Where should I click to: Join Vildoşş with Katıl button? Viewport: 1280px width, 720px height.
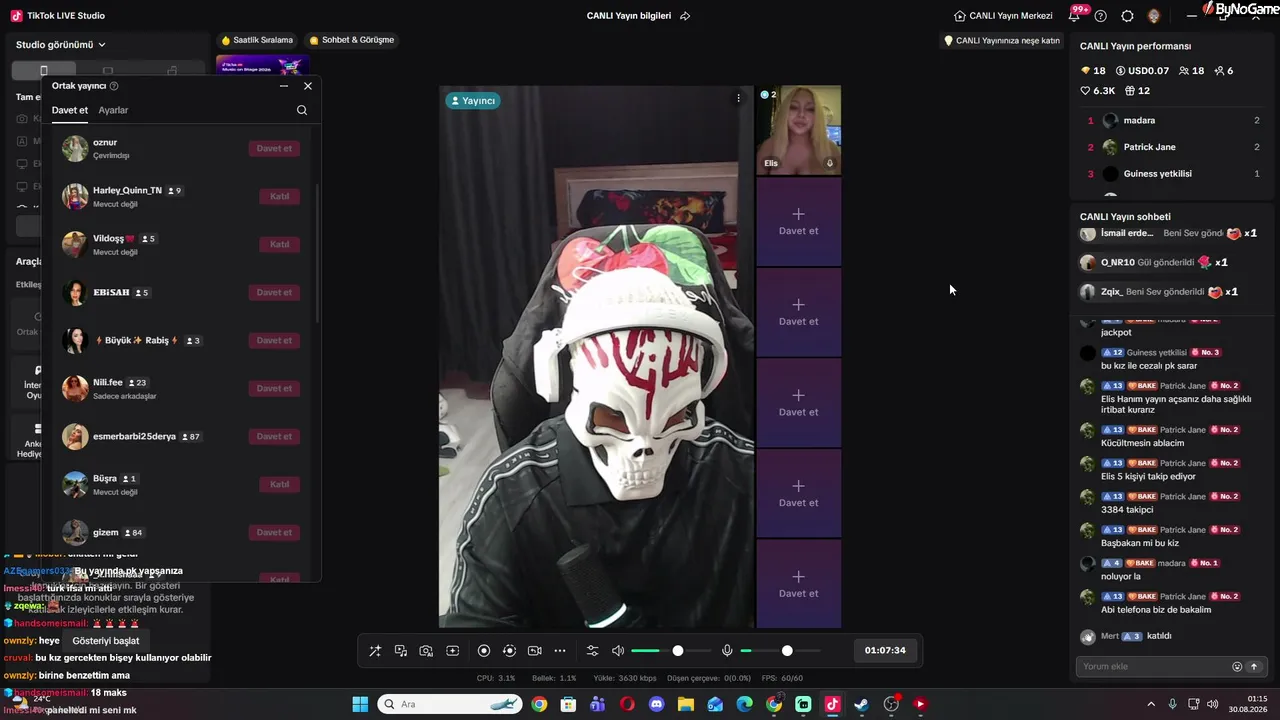tap(279, 244)
